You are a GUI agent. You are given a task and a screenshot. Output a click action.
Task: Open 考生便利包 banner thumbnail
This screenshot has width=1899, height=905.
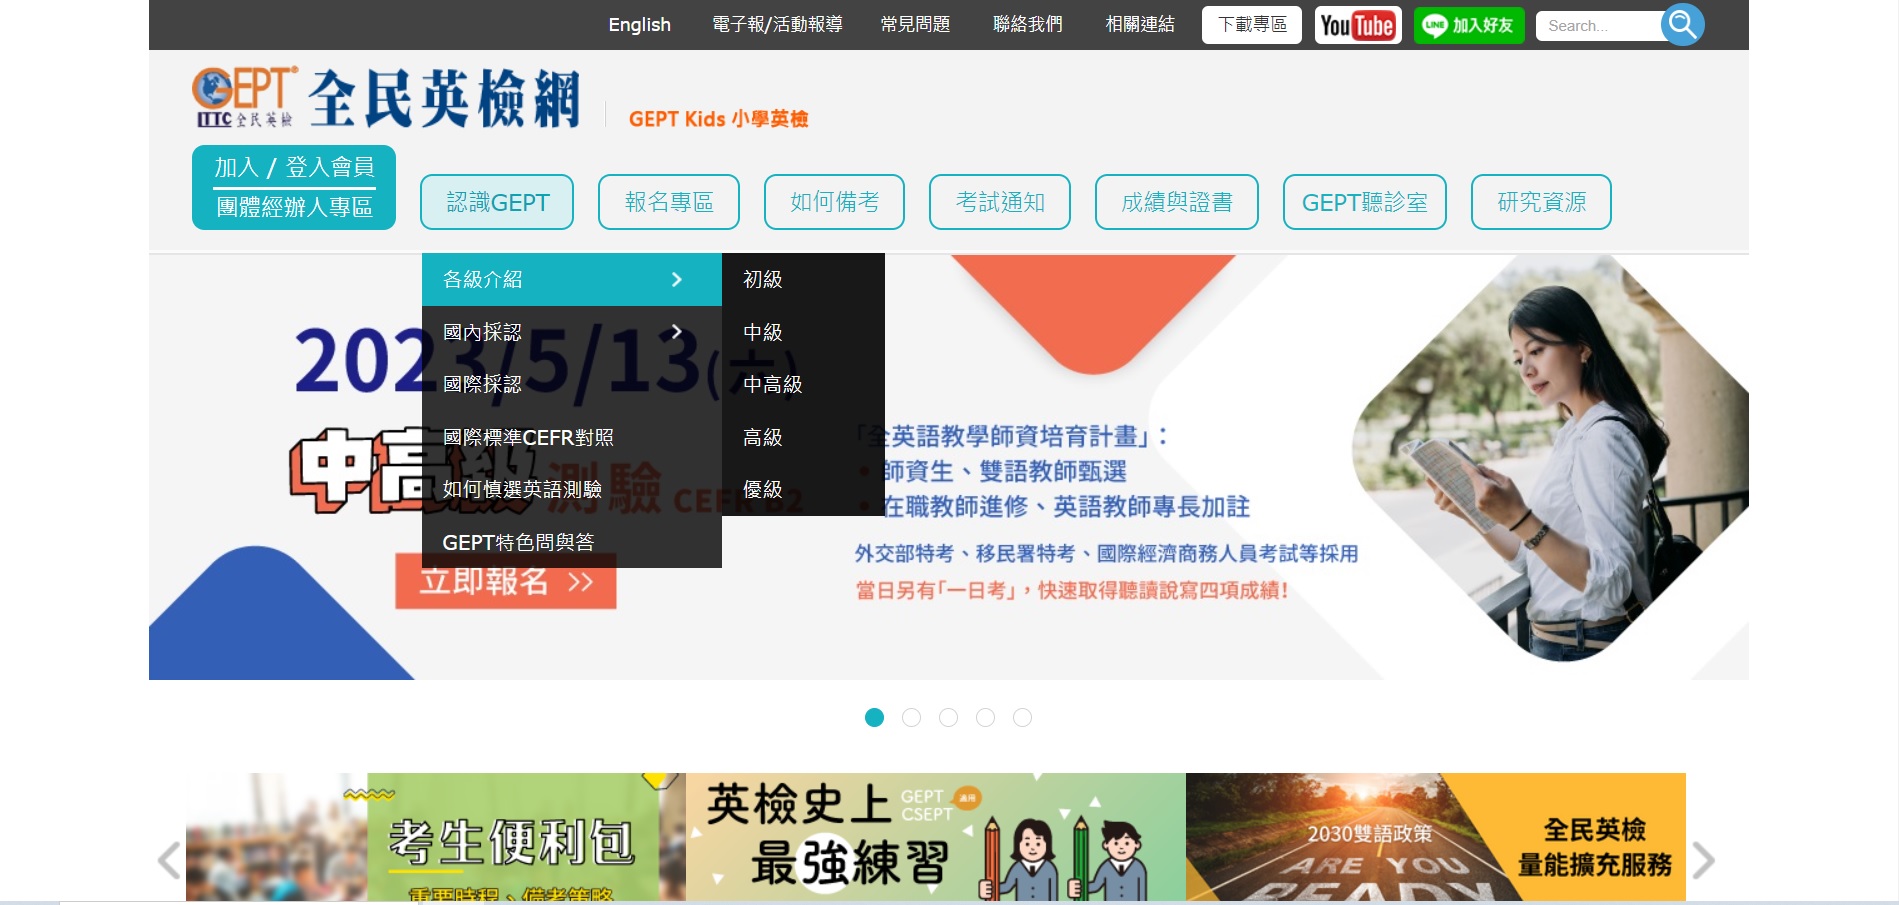[436, 837]
